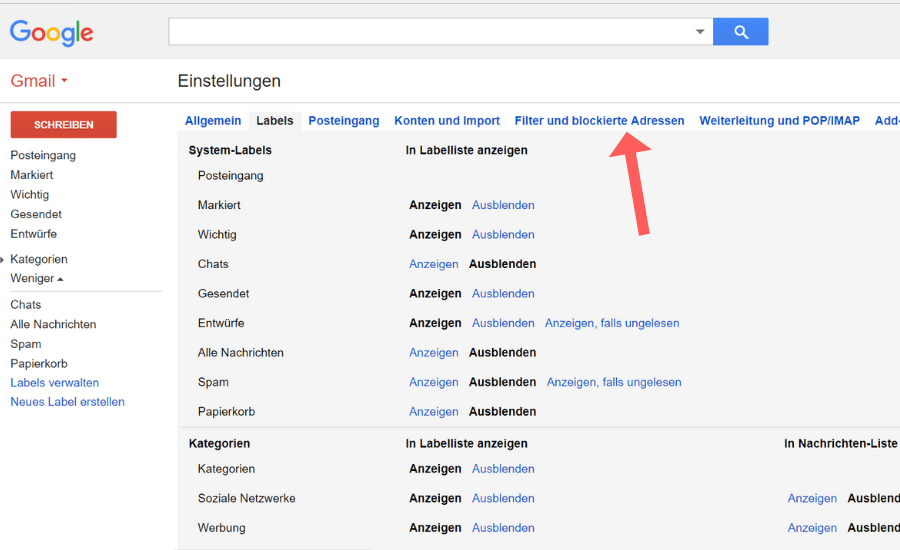
Task: Open the Gmail dropdown menu
Action: pyautogui.click(x=39, y=81)
